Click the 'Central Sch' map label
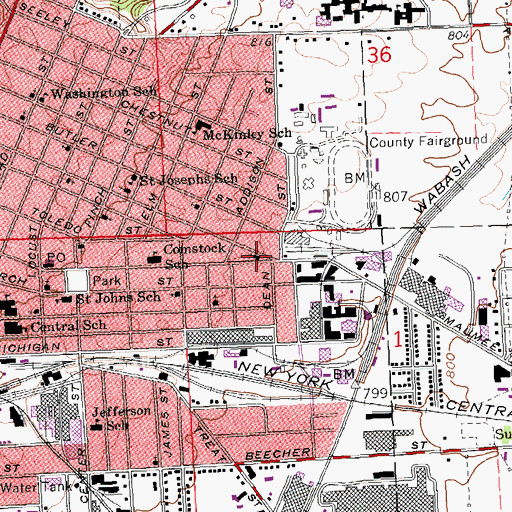512x512 pixels. pos(69,326)
